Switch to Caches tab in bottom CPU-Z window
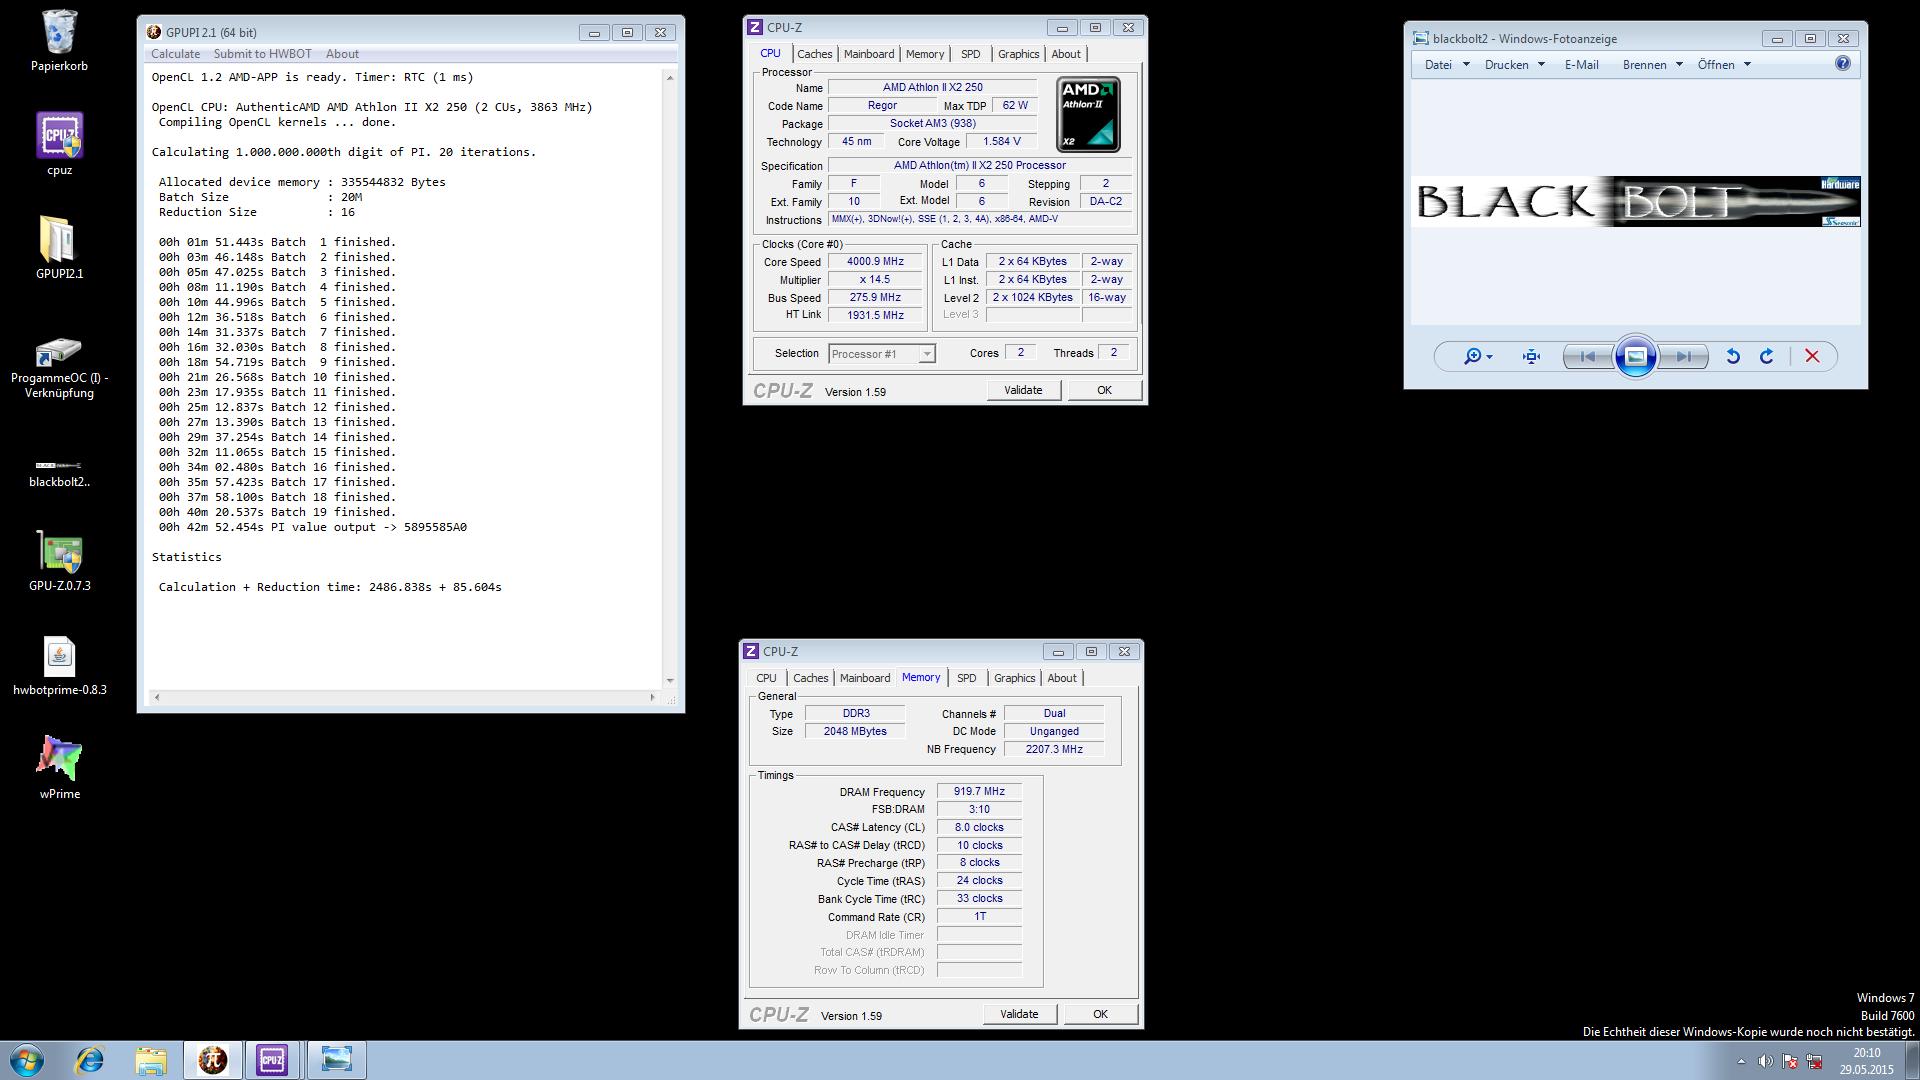Viewport: 1920px width, 1080px height. pyautogui.click(x=811, y=678)
